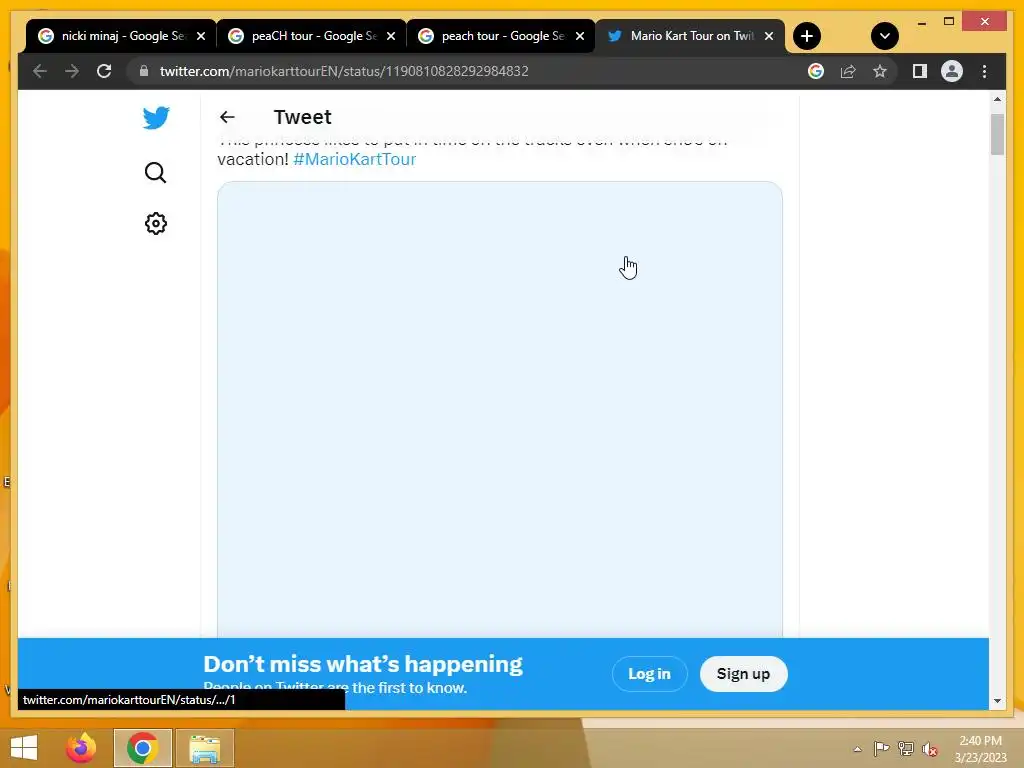Toggle the Chrome side panel
Screen dimensions: 1024x768
920,71
